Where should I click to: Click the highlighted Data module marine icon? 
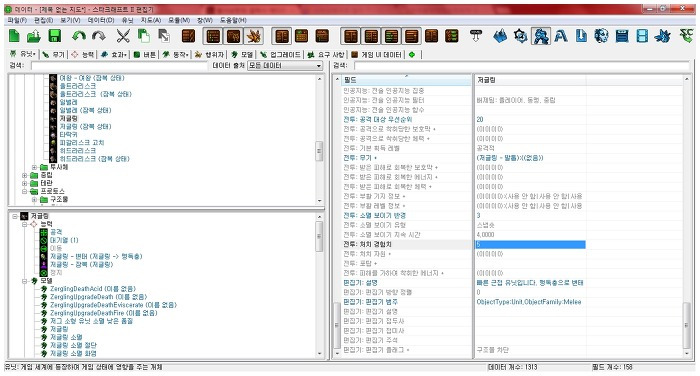(x=541, y=36)
